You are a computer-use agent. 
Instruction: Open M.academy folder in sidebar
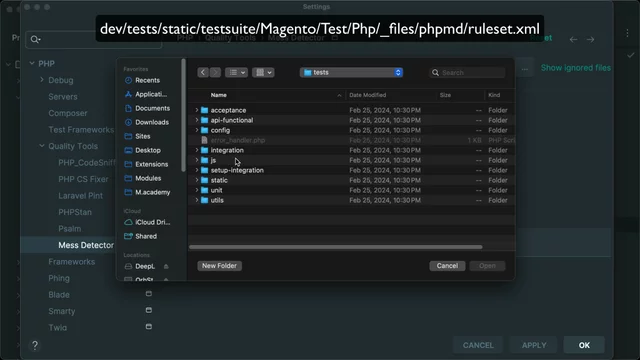147,192
